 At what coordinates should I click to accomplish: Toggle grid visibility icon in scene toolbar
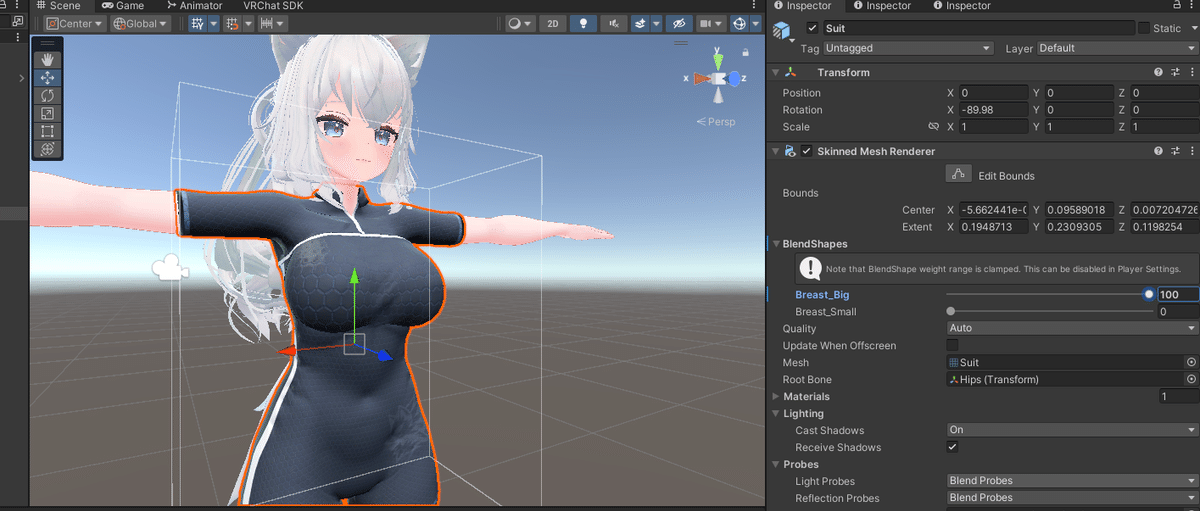click(197, 23)
